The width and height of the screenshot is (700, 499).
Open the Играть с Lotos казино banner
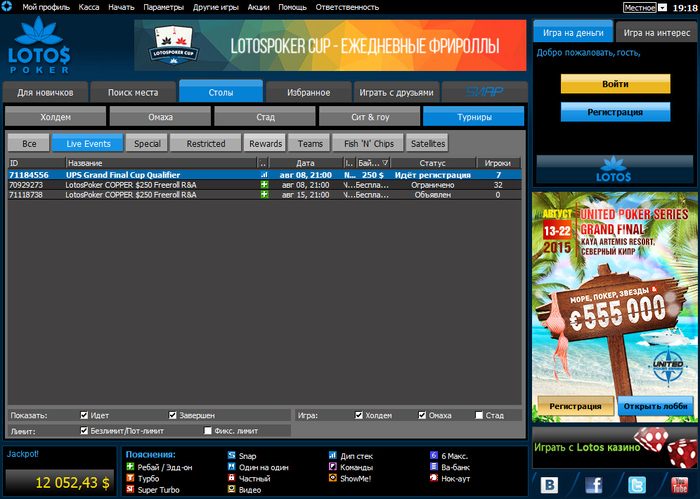click(x=614, y=448)
